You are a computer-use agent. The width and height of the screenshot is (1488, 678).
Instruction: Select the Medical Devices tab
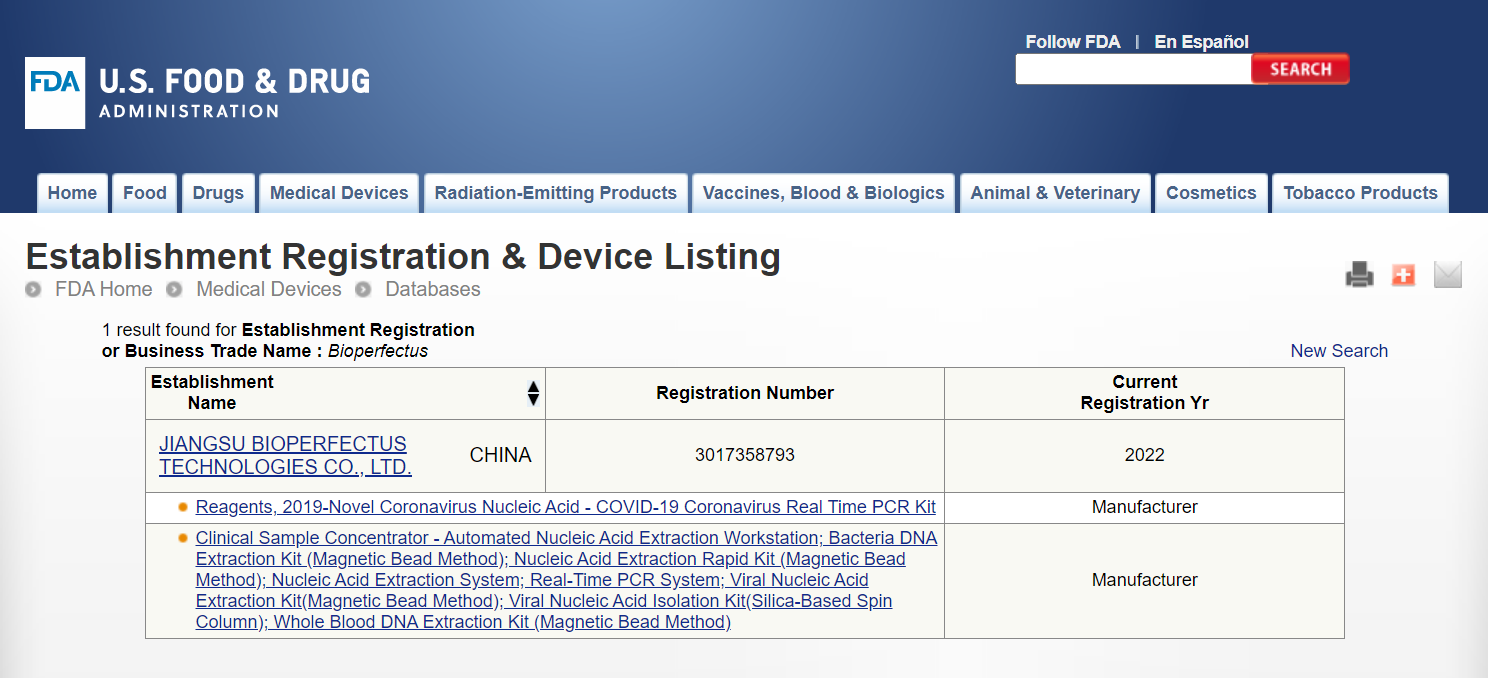[339, 193]
